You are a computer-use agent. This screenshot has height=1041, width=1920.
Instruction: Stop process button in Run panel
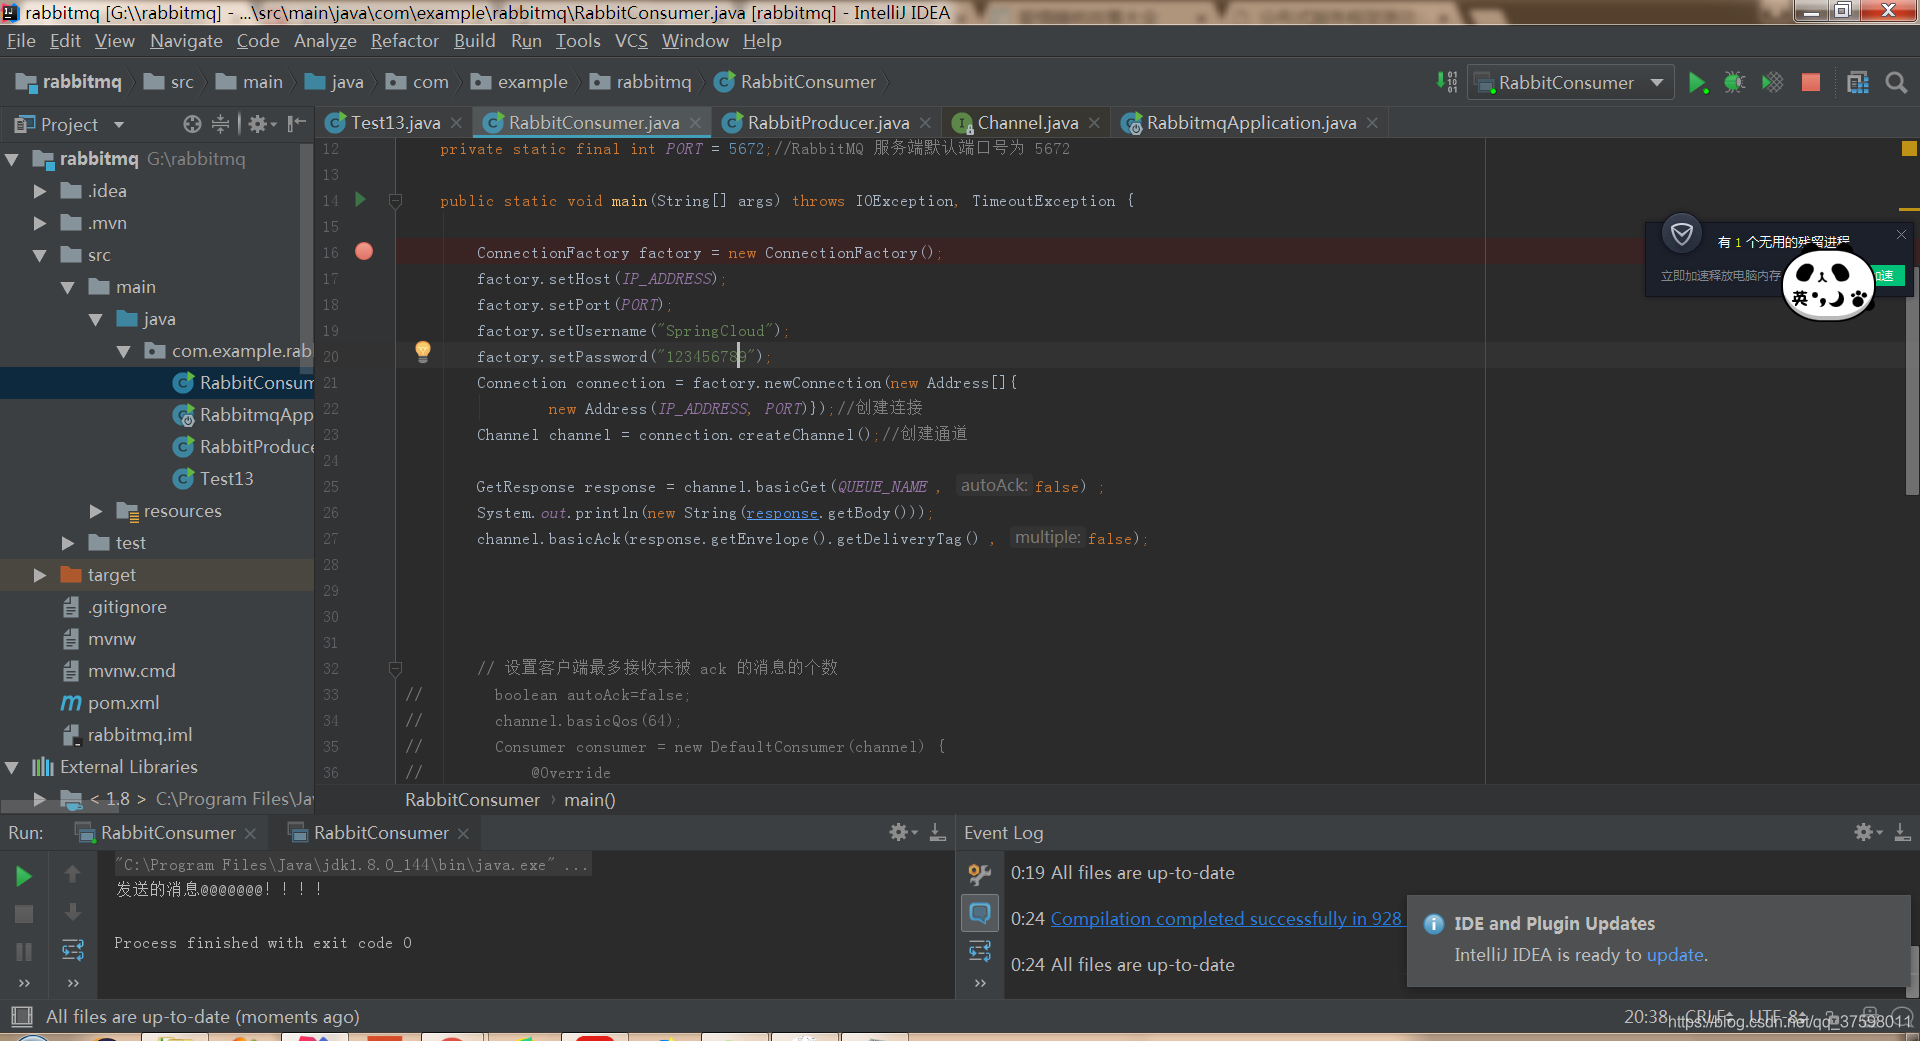tap(24, 914)
